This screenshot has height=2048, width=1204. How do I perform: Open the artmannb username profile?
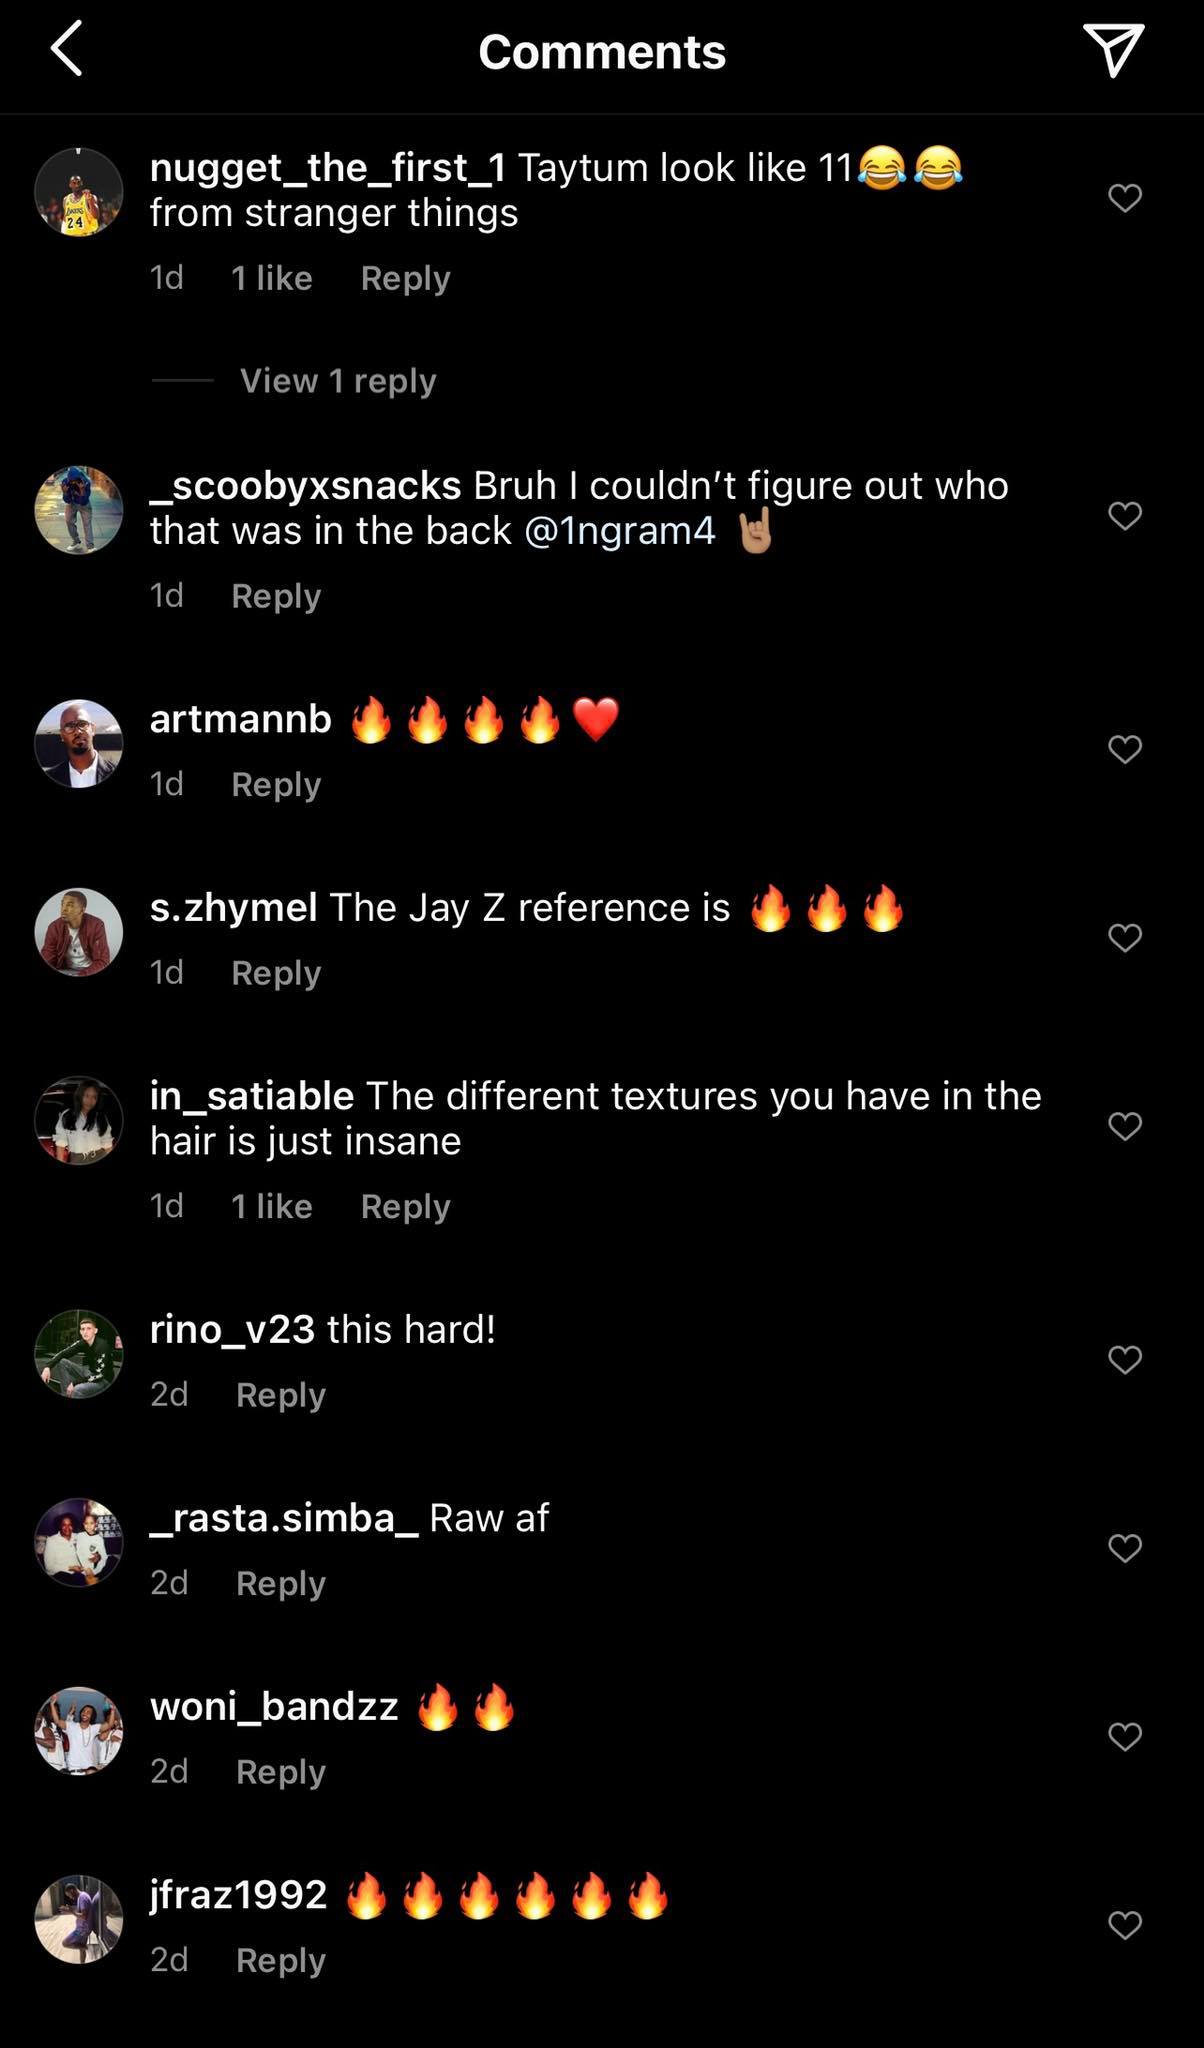(240, 719)
